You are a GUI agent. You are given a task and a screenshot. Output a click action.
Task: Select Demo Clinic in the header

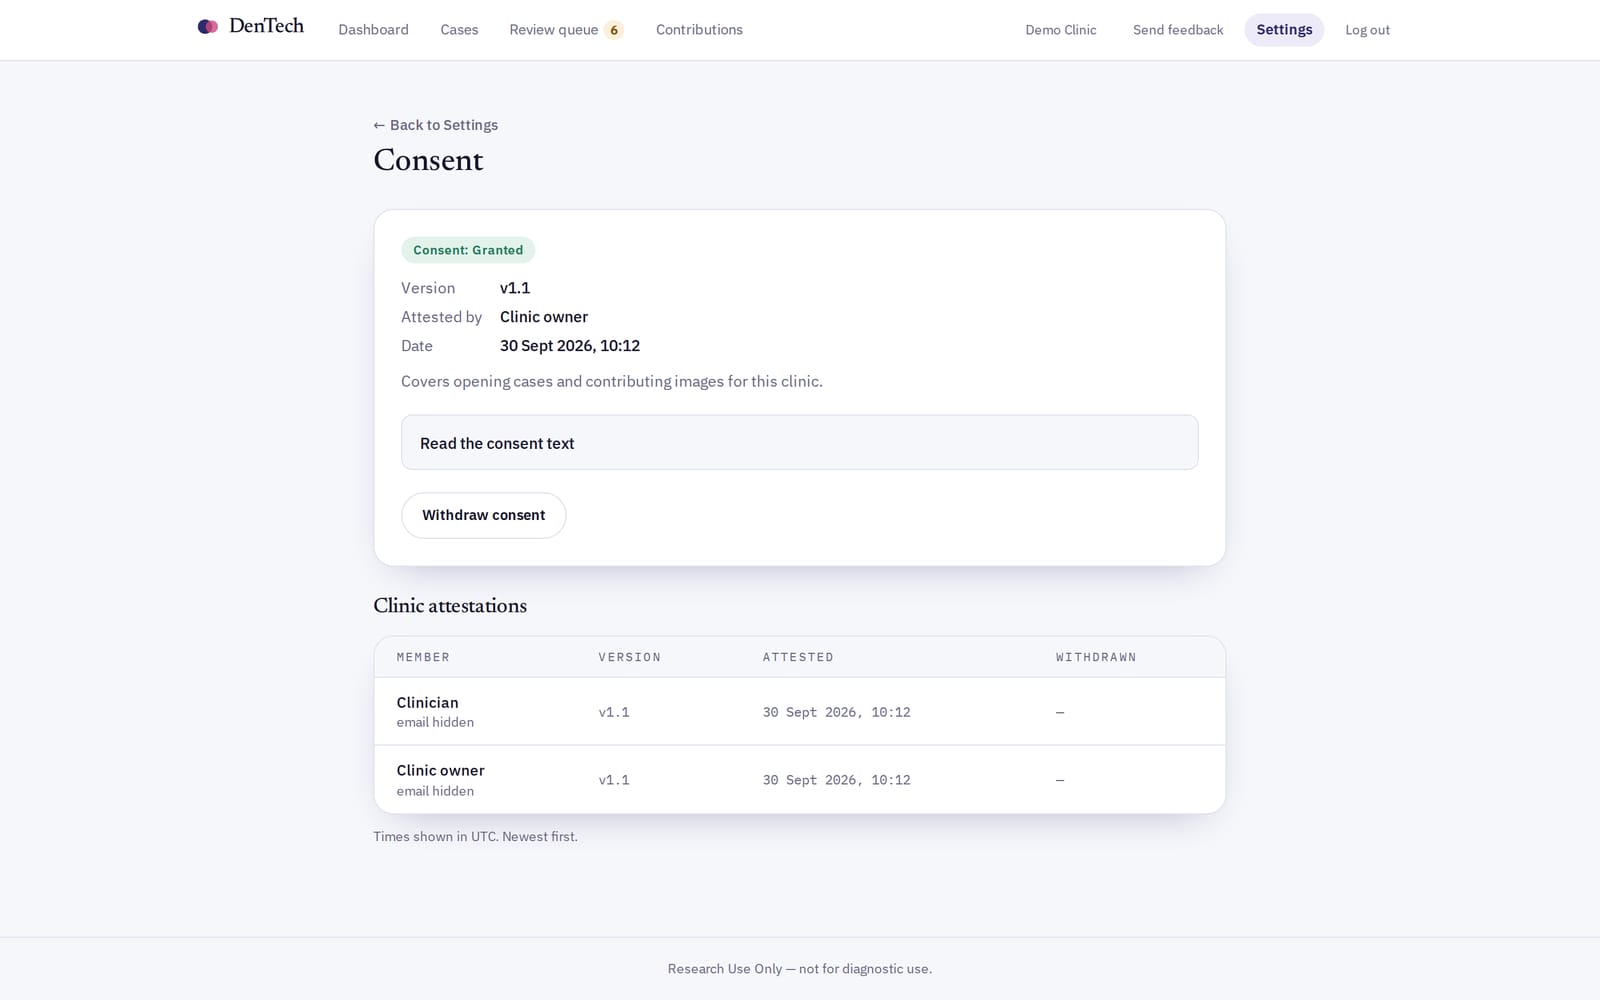coord(1060,30)
